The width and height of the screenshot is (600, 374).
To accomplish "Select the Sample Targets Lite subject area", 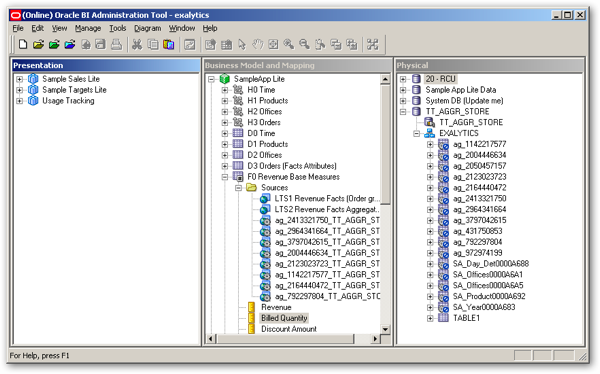I will tap(74, 90).
